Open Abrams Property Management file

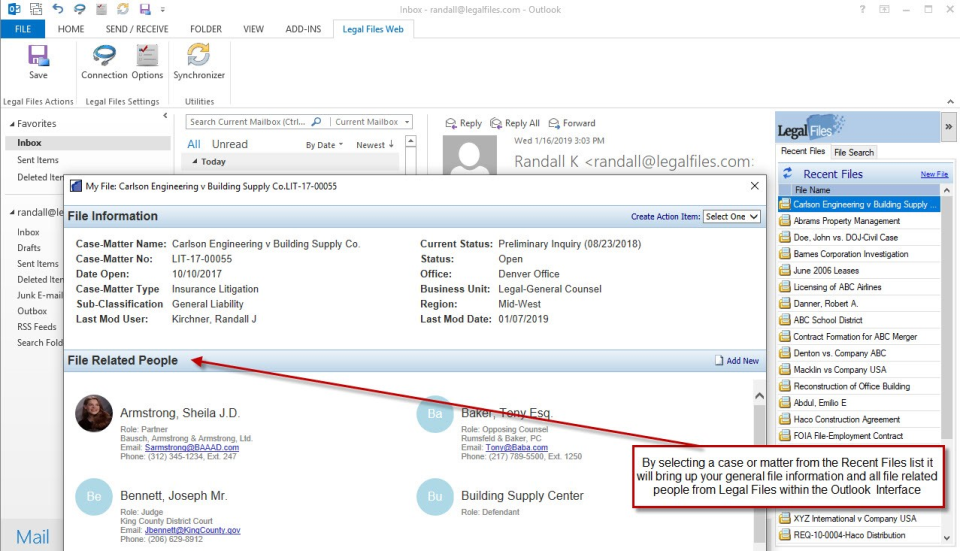tap(846, 220)
